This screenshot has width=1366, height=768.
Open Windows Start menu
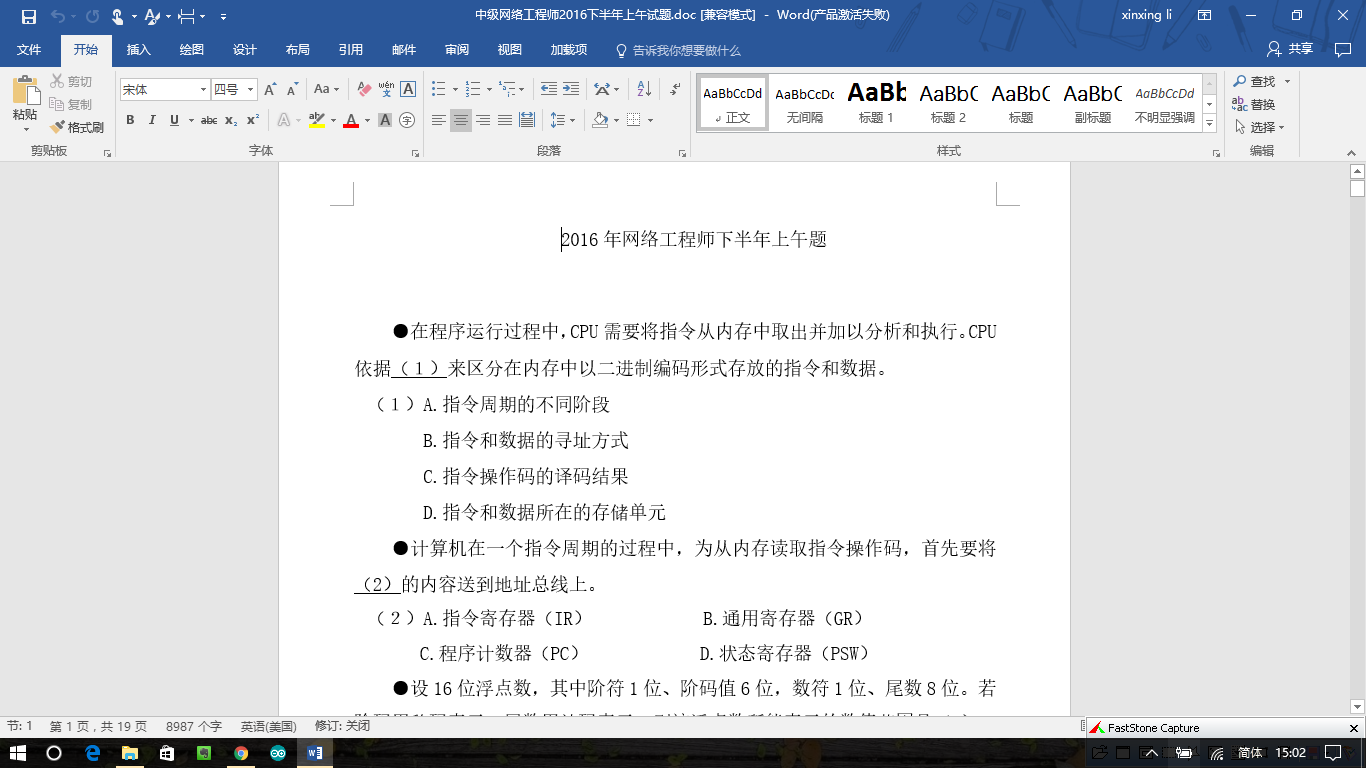click(x=19, y=753)
